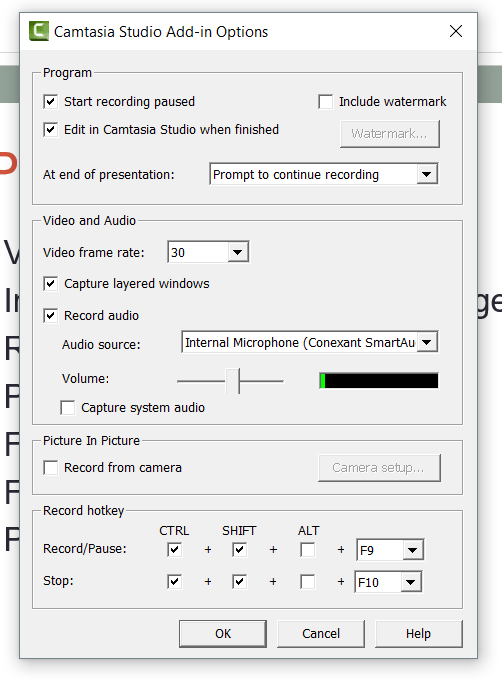Click the Video frame rate label
Image resolution: width=502 pixels, height=684 pixels.
coord(94,253)
